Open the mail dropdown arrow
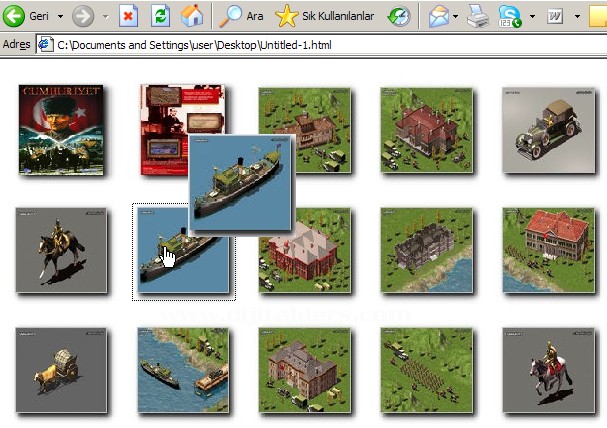This screenshot has height=428, width=607. (455, 17)
